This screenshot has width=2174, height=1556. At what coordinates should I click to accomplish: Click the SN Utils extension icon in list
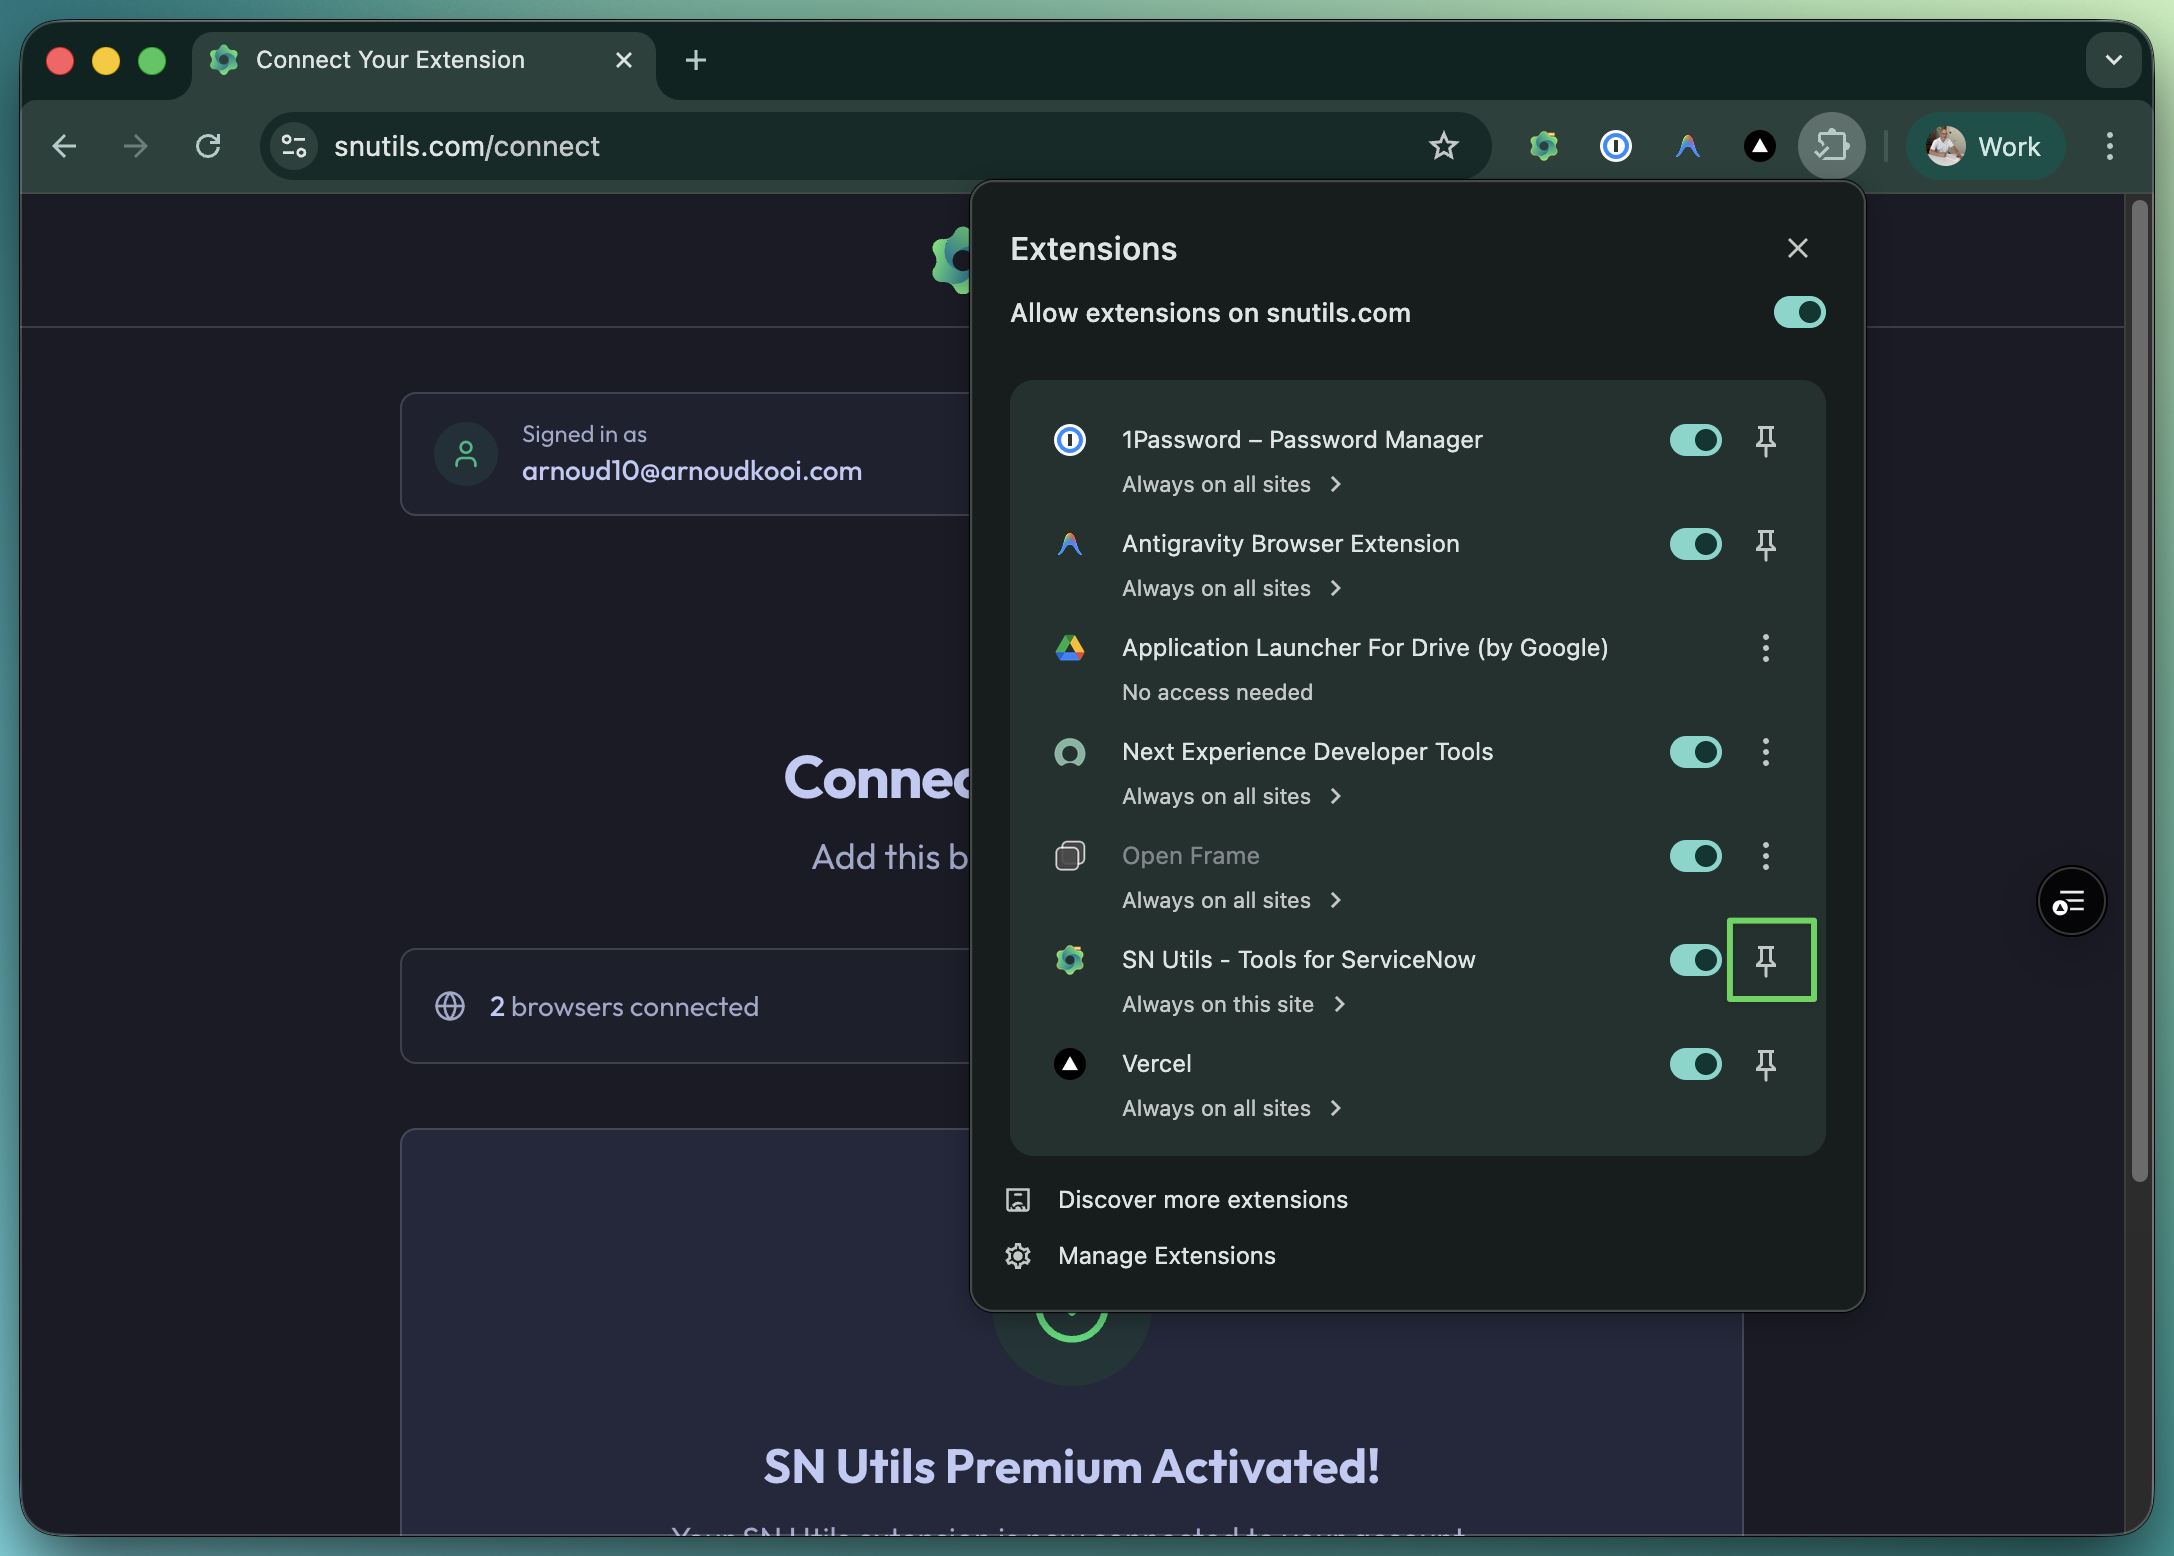coord(1070,960)
